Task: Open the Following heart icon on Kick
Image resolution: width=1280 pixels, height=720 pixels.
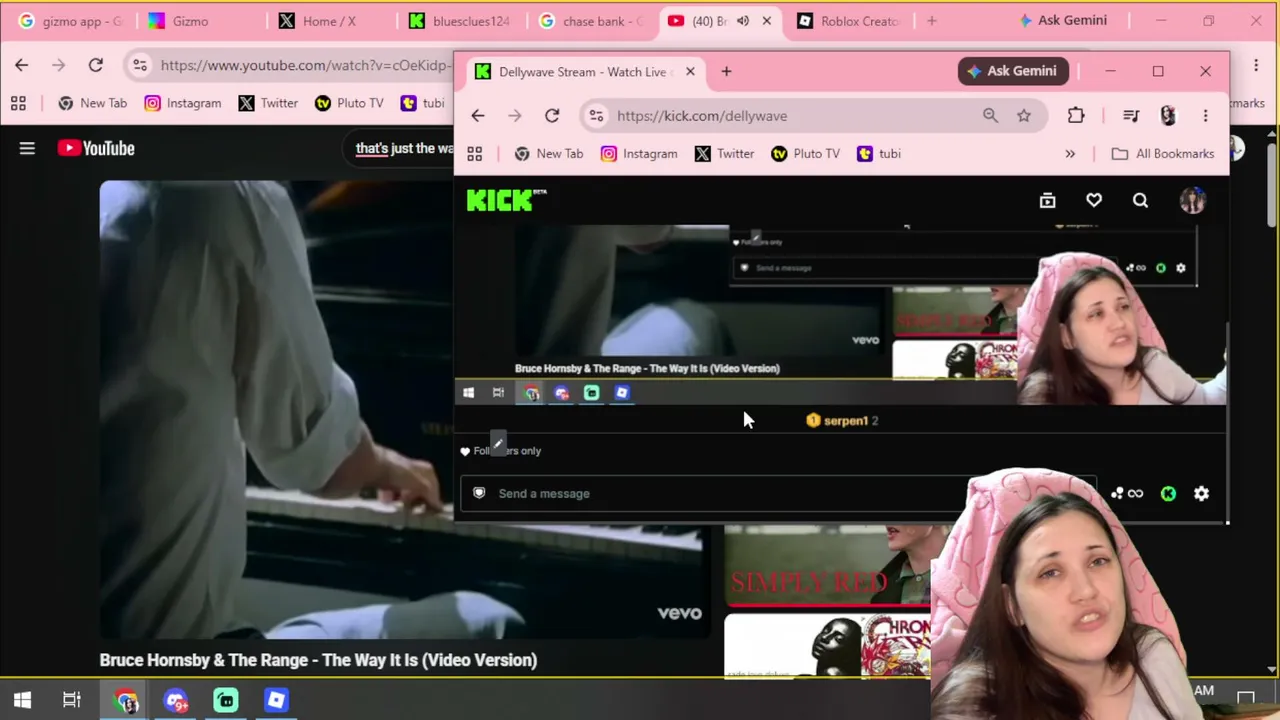Action: (1094, 201)
